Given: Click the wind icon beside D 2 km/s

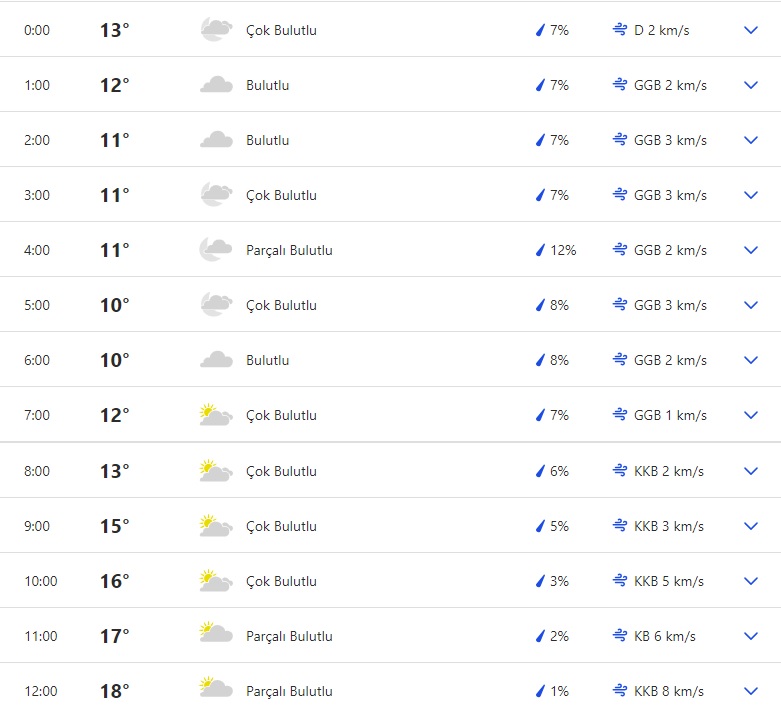Looking at the screenshot, I should coord(620,30).
